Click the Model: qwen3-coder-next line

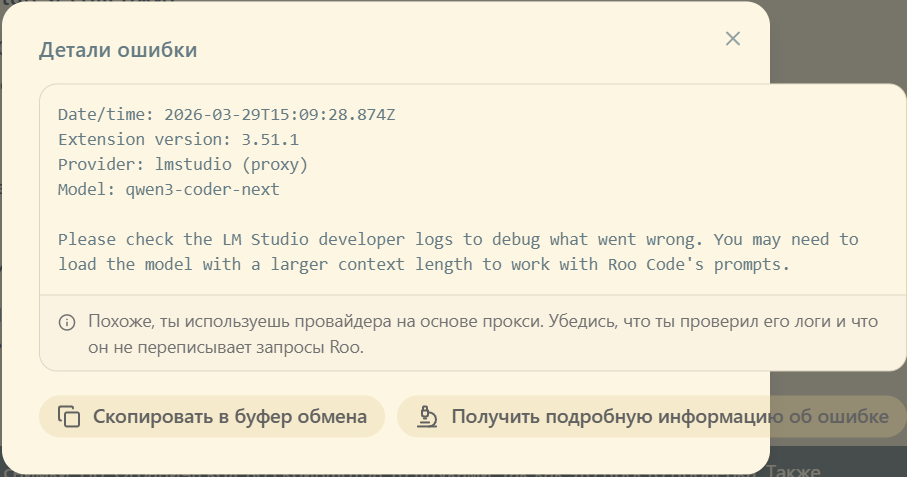[169, 190]
